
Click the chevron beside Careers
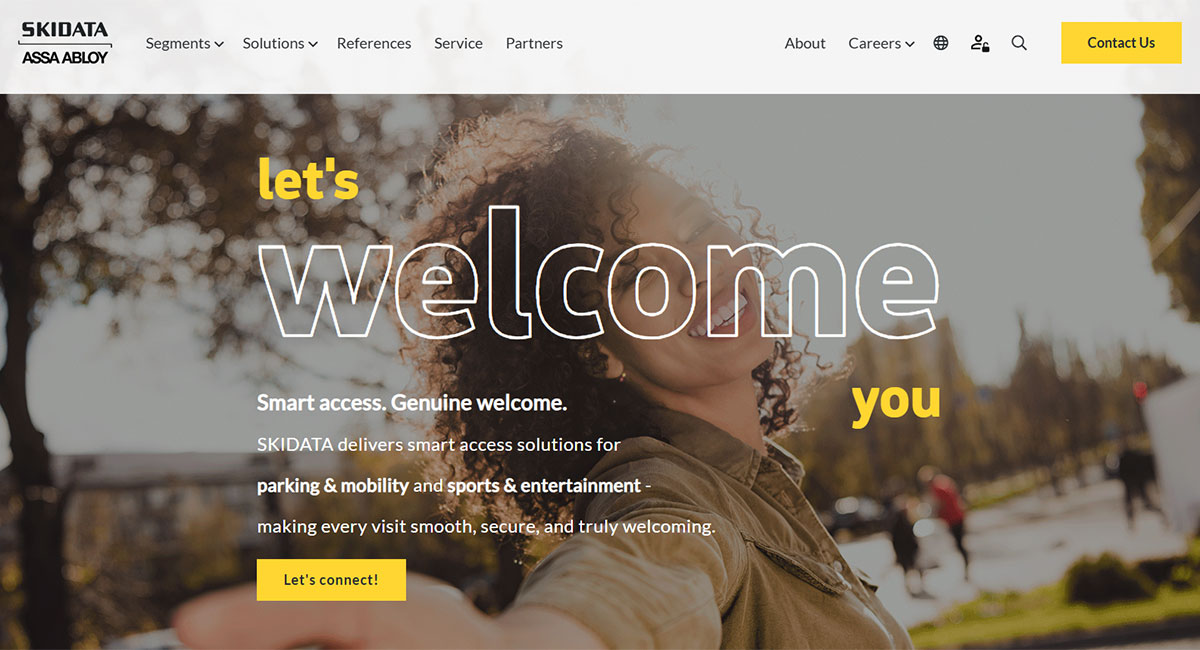tap(910, 44)
